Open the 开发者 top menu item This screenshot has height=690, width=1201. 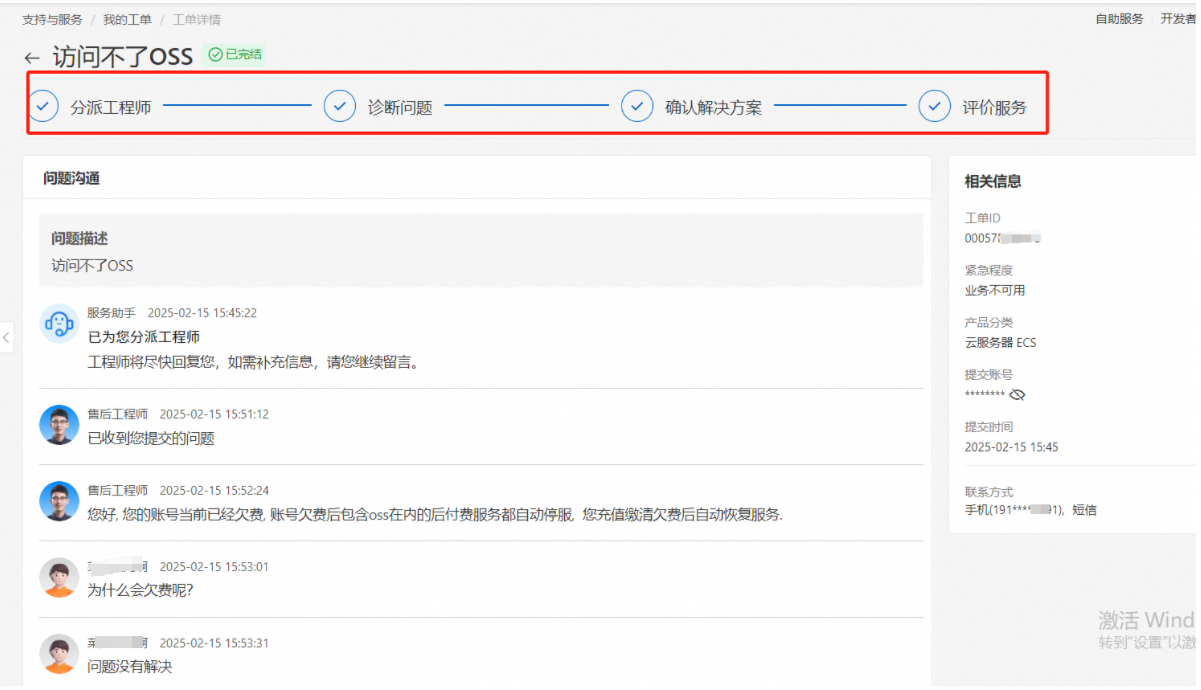1178,19
